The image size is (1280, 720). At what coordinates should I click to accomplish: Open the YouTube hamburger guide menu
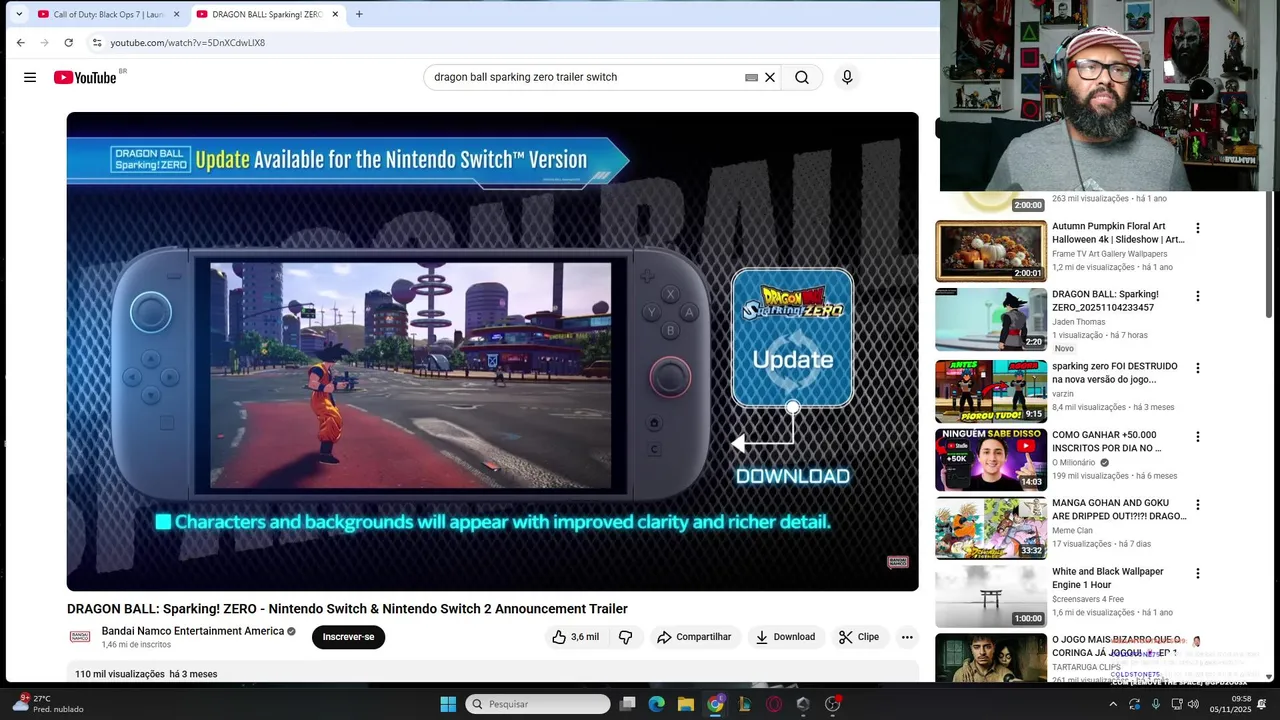(x=30, y=77)
